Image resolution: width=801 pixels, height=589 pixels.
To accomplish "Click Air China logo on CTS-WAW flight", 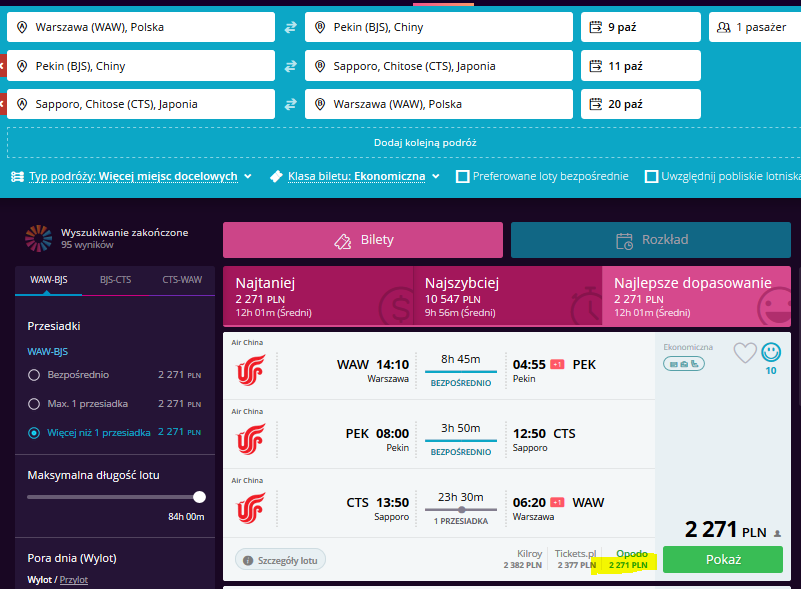I will [251, 507].
